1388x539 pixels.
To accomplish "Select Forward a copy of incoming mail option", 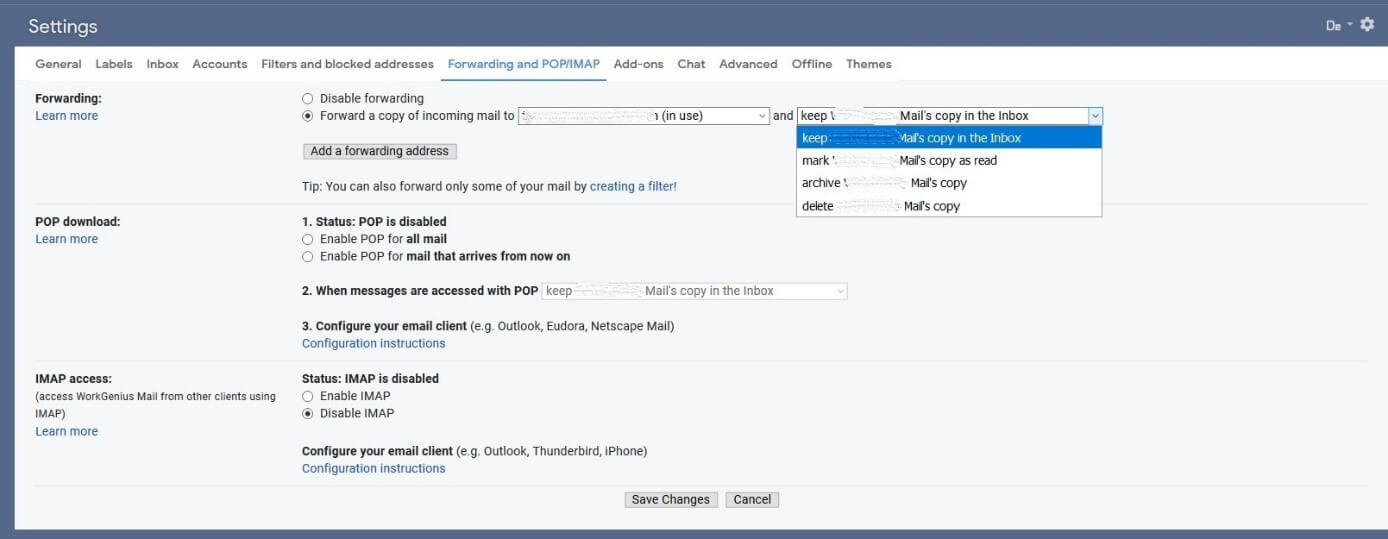I will [308, 116].
